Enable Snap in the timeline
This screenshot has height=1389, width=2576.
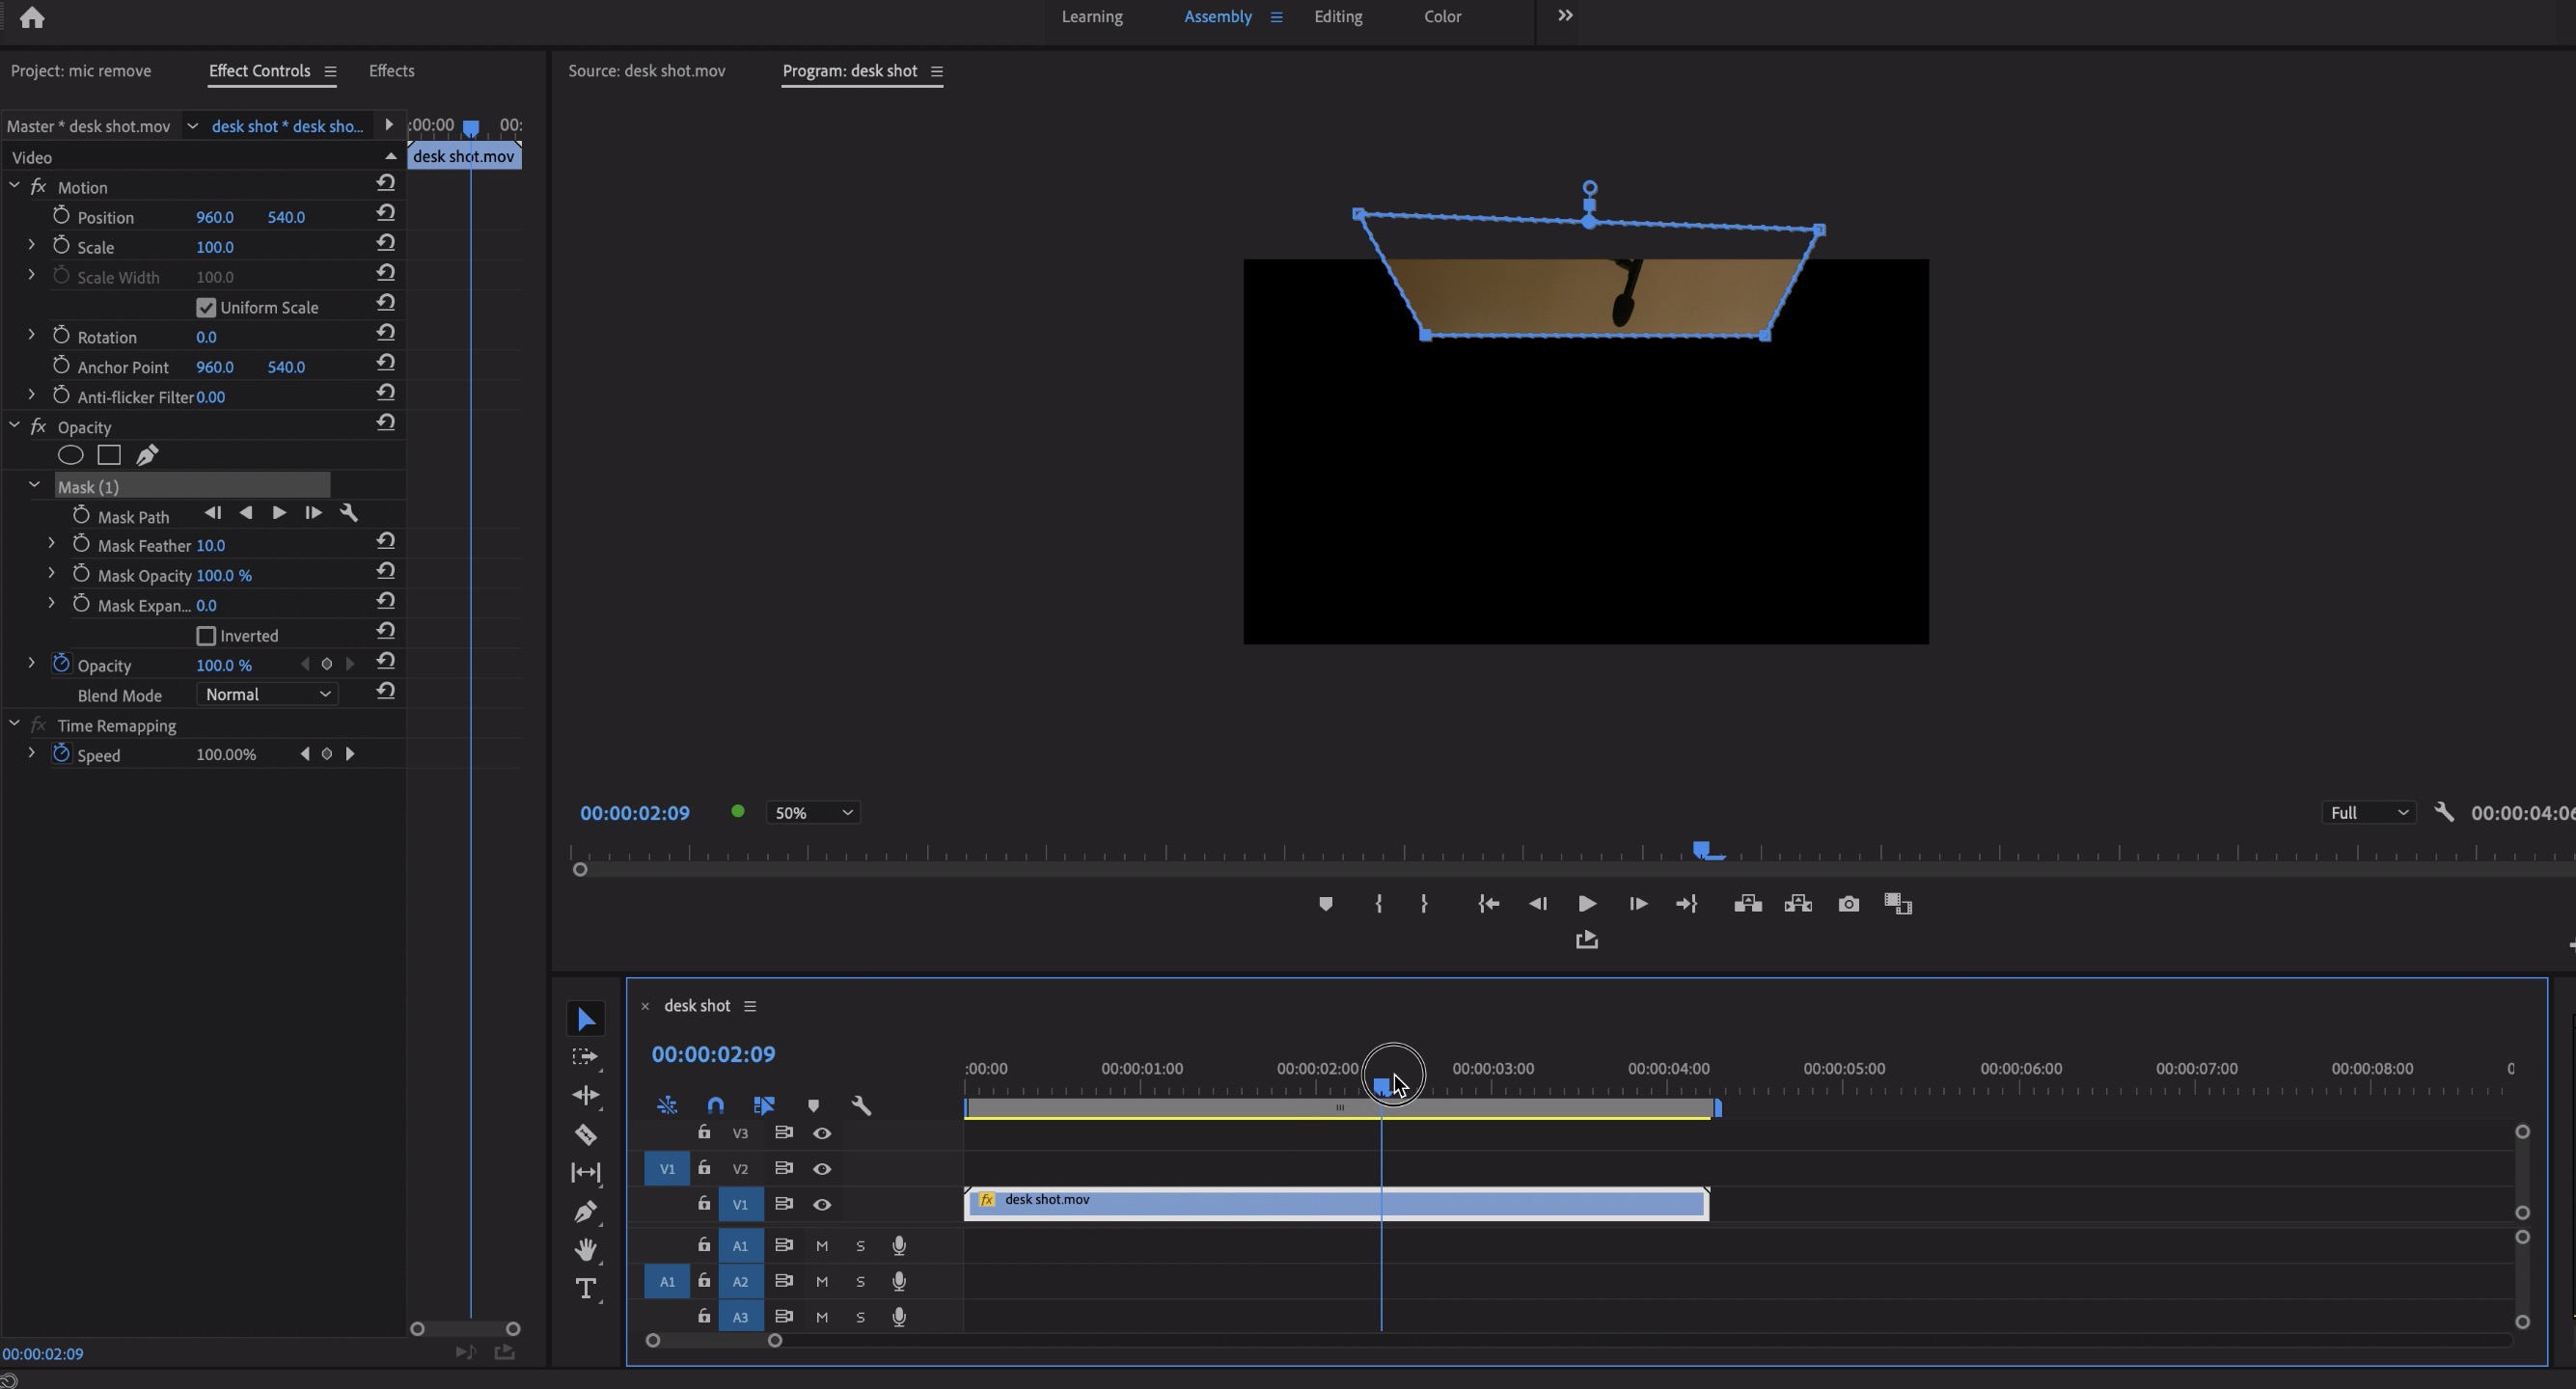pos(716,1106)
